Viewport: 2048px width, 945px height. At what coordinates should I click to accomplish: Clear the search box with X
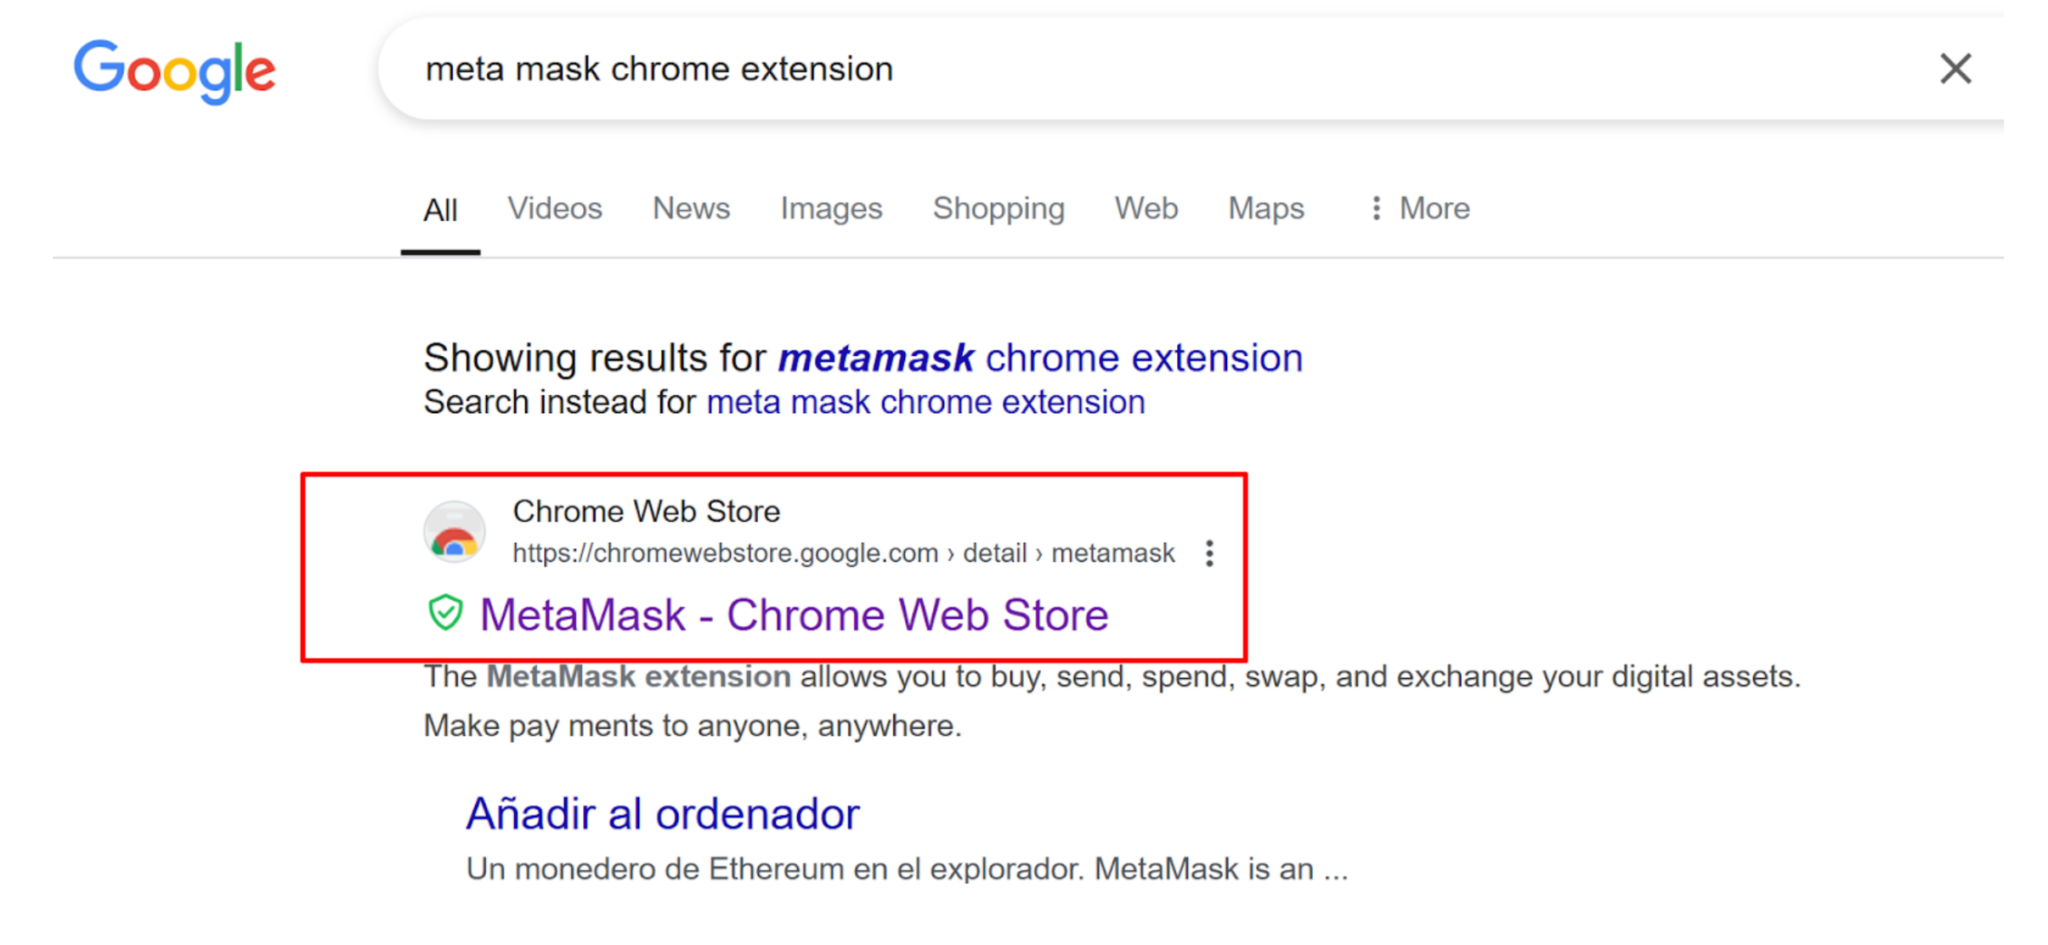1955,69
